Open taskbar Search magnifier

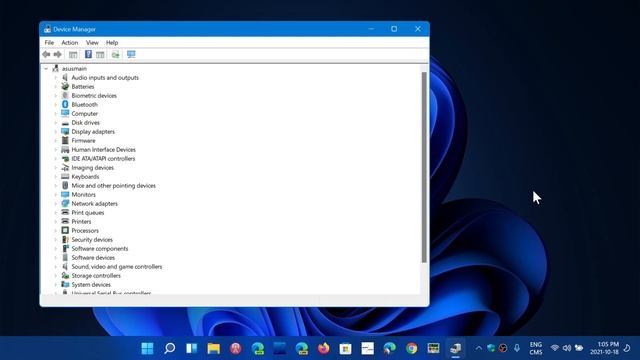[x=169, y=348]
